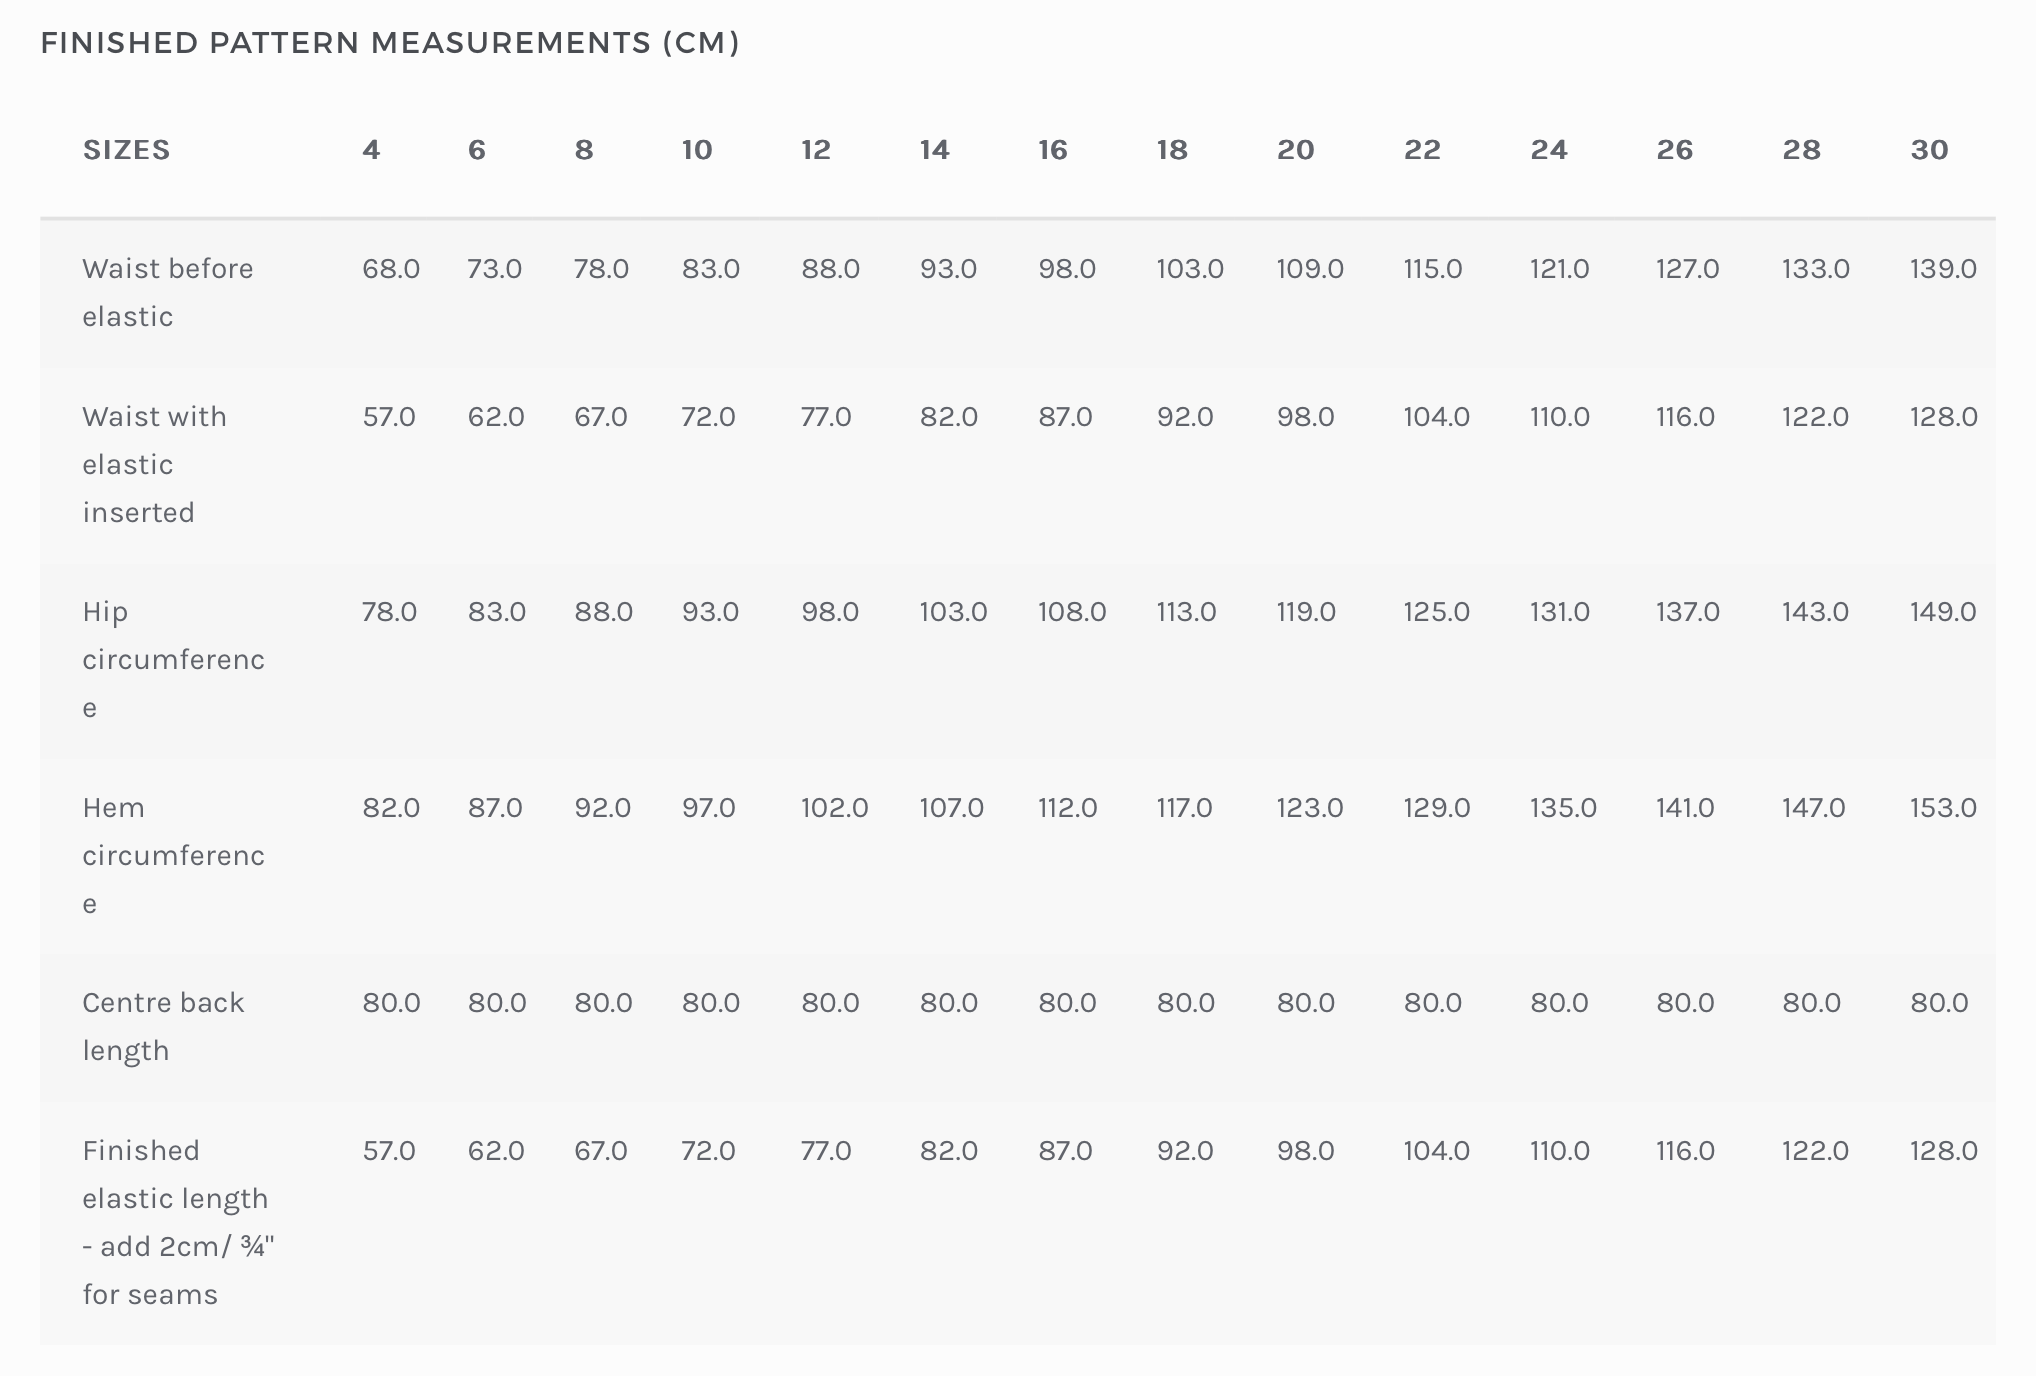Select the Centre back length row label

(163, 1026)
